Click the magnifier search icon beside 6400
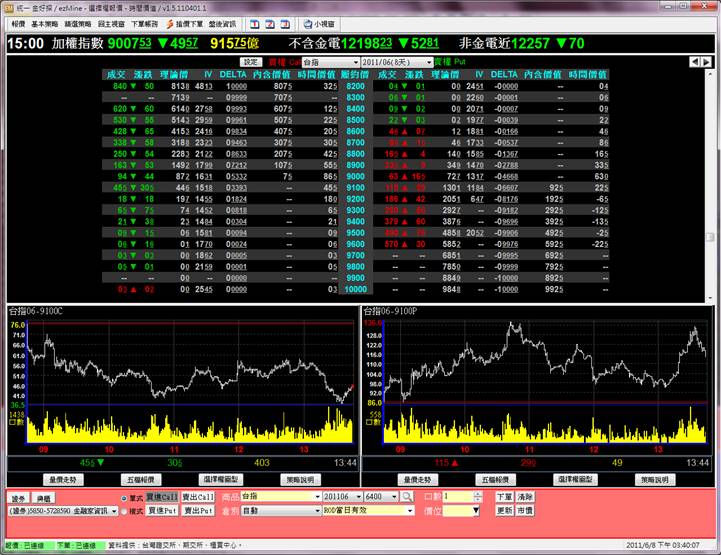The height and width of the screenshot is (555, 721). [x=407, y=496]
